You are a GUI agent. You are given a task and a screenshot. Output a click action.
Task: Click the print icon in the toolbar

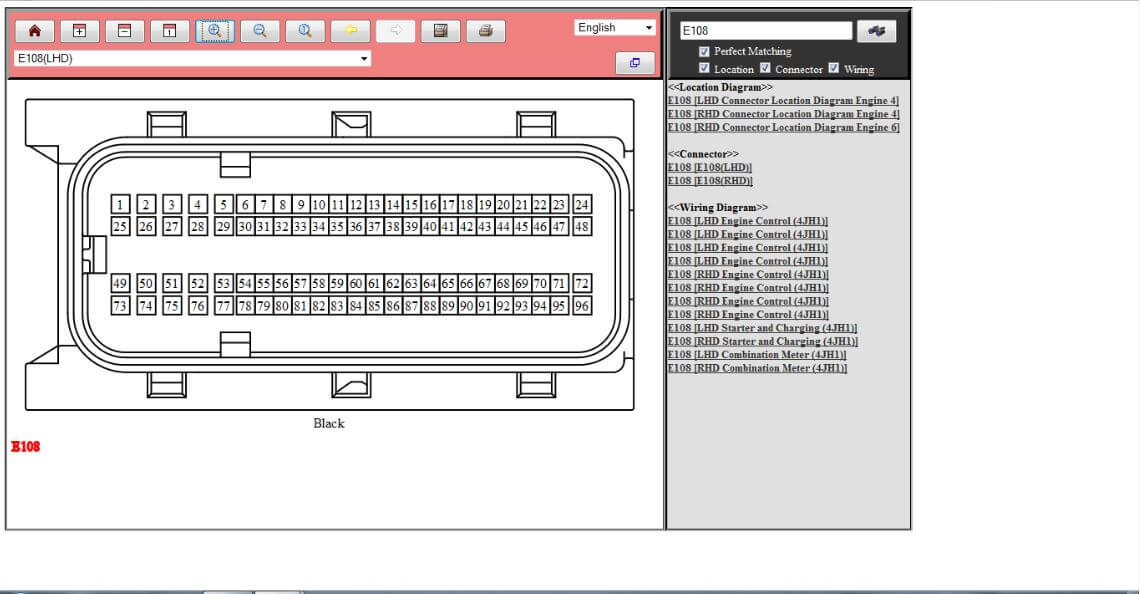pyautogui.click(x=485, y=31)
